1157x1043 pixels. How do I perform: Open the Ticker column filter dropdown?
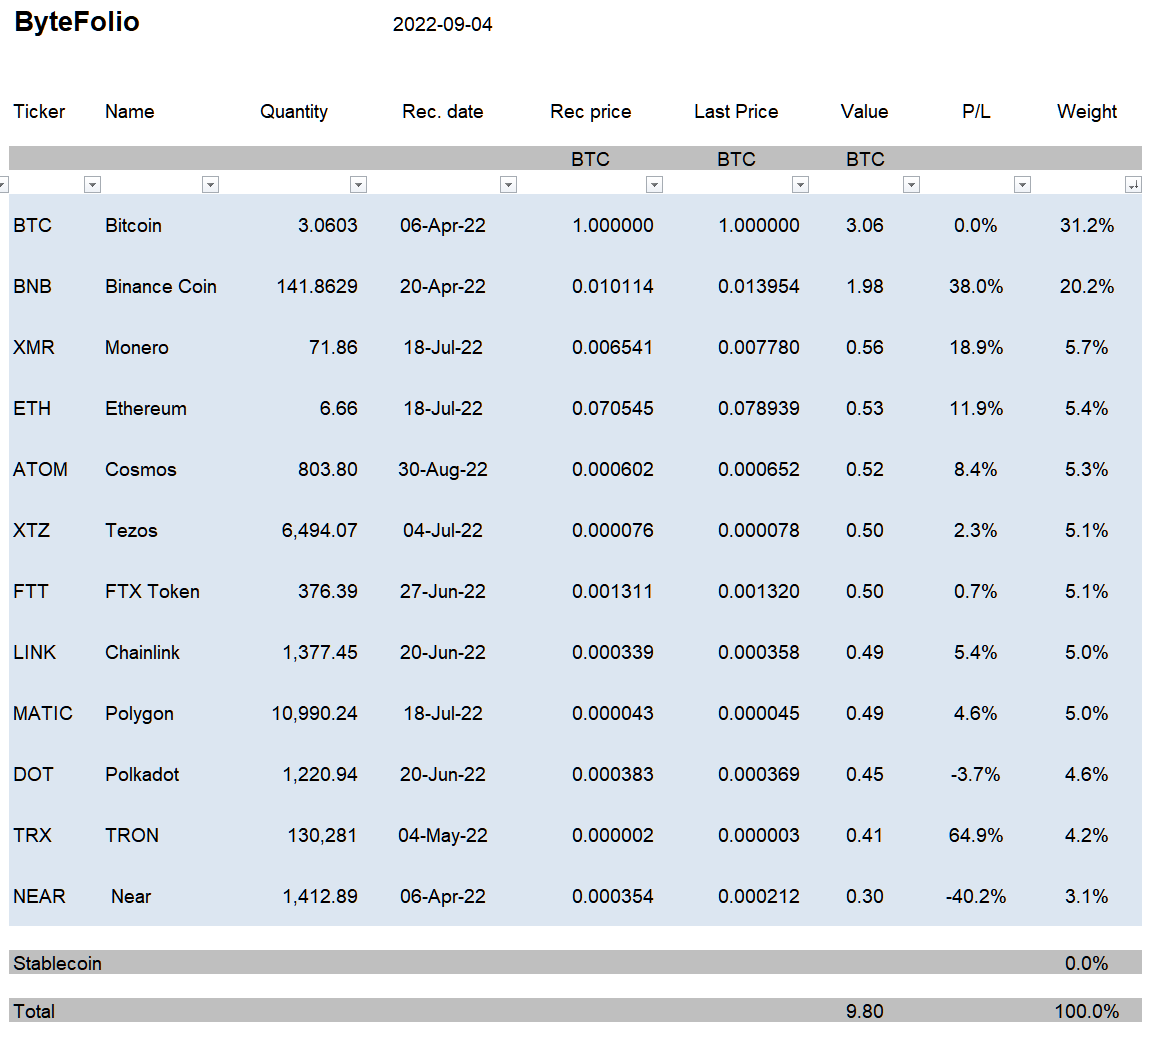(92, 184)
